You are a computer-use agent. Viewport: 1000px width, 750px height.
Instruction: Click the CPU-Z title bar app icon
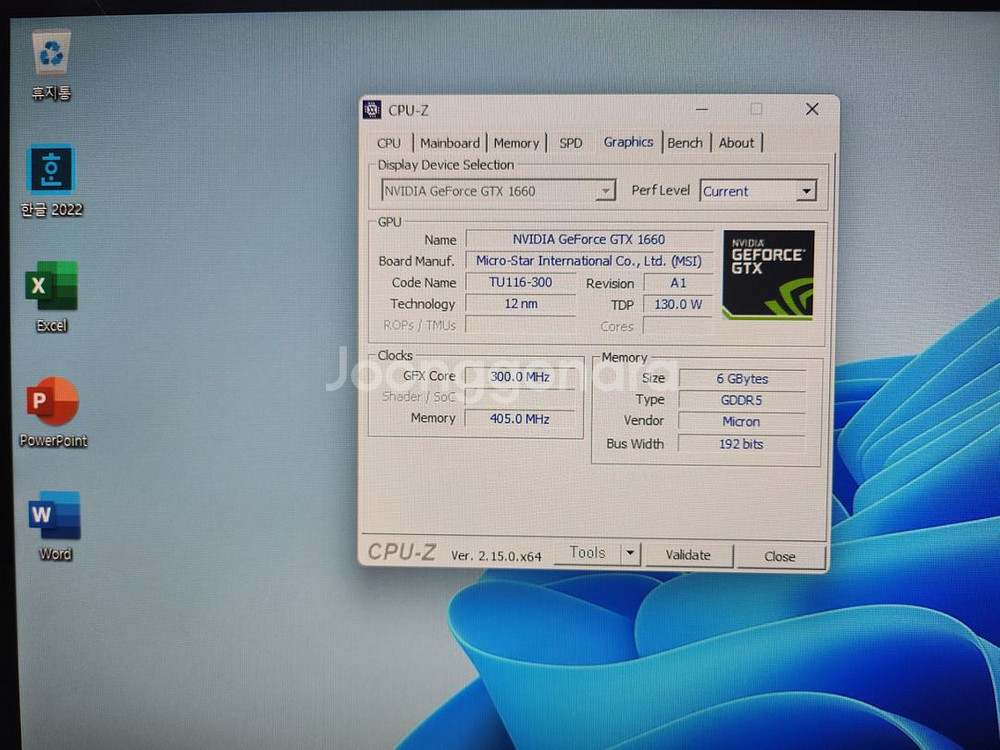(x=372, y=110)
